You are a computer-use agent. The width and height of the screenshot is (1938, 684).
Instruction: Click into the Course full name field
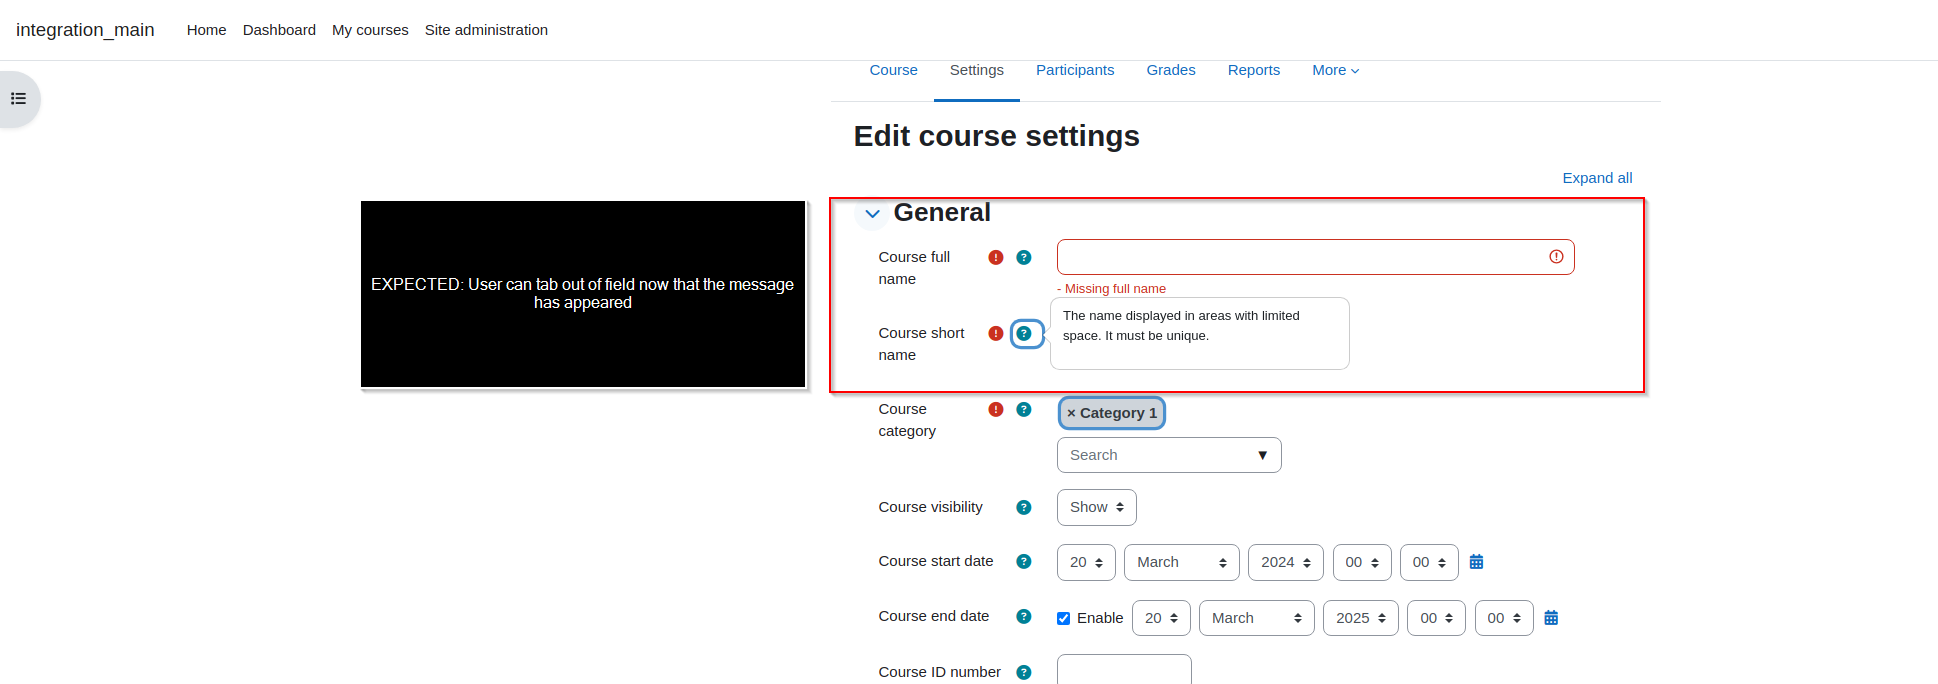pyautogui.click(x=1316, y=257)
